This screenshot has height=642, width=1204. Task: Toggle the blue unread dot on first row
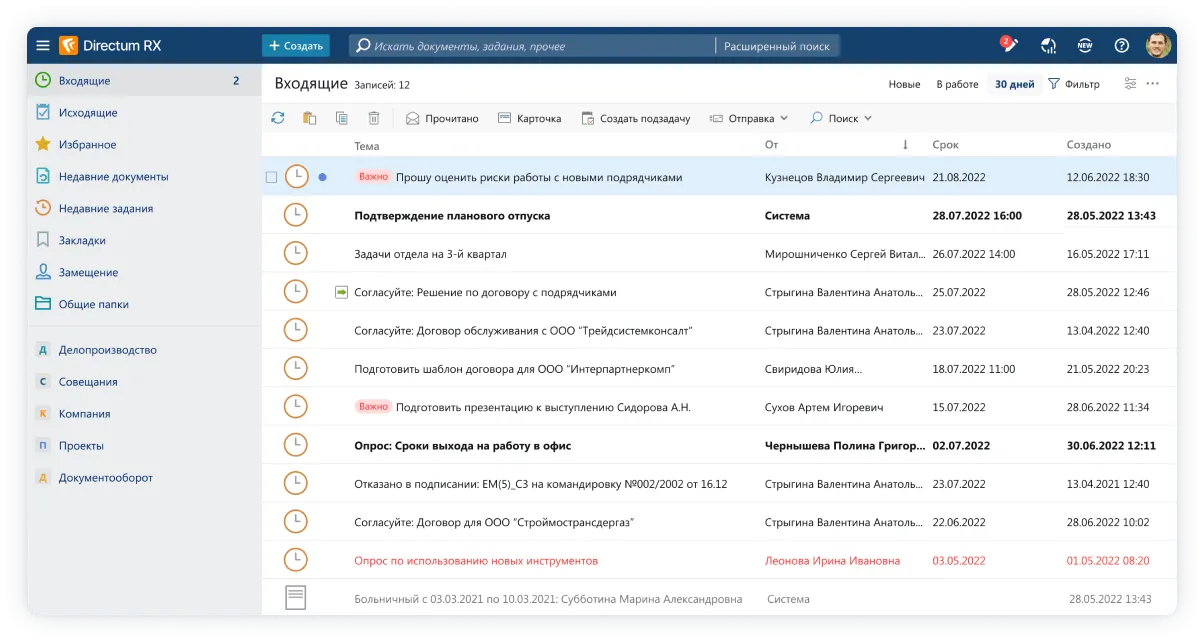click(322, 177)
